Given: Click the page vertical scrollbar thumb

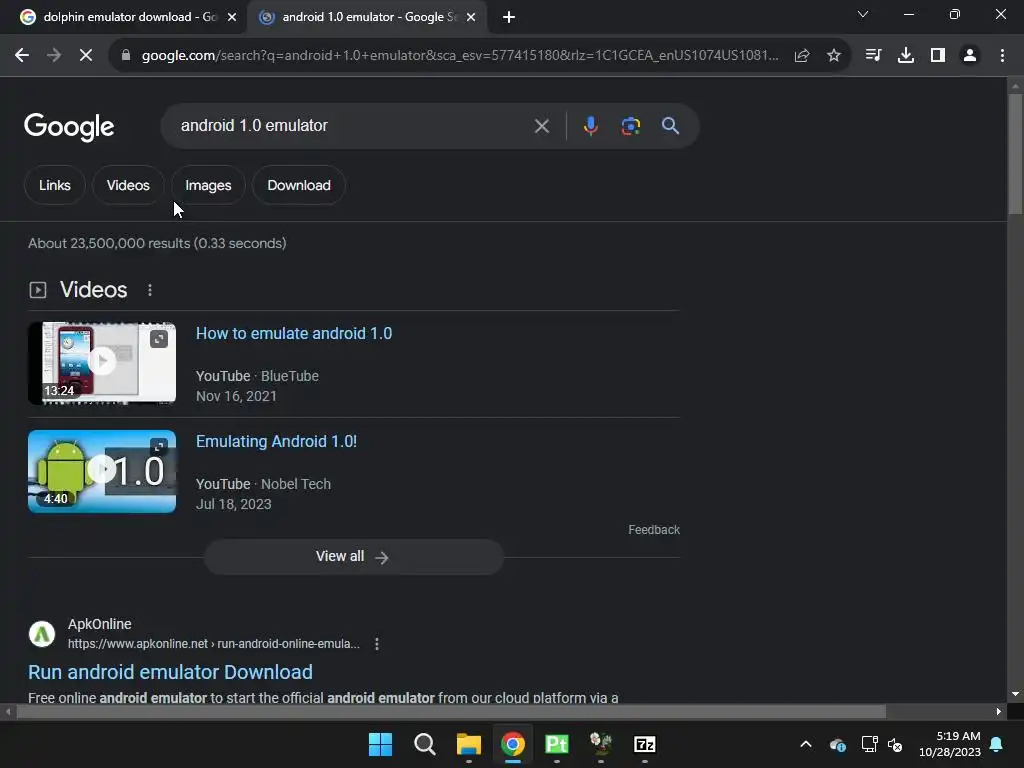Looking at the screenshot, I should (x=1015, y=153).
